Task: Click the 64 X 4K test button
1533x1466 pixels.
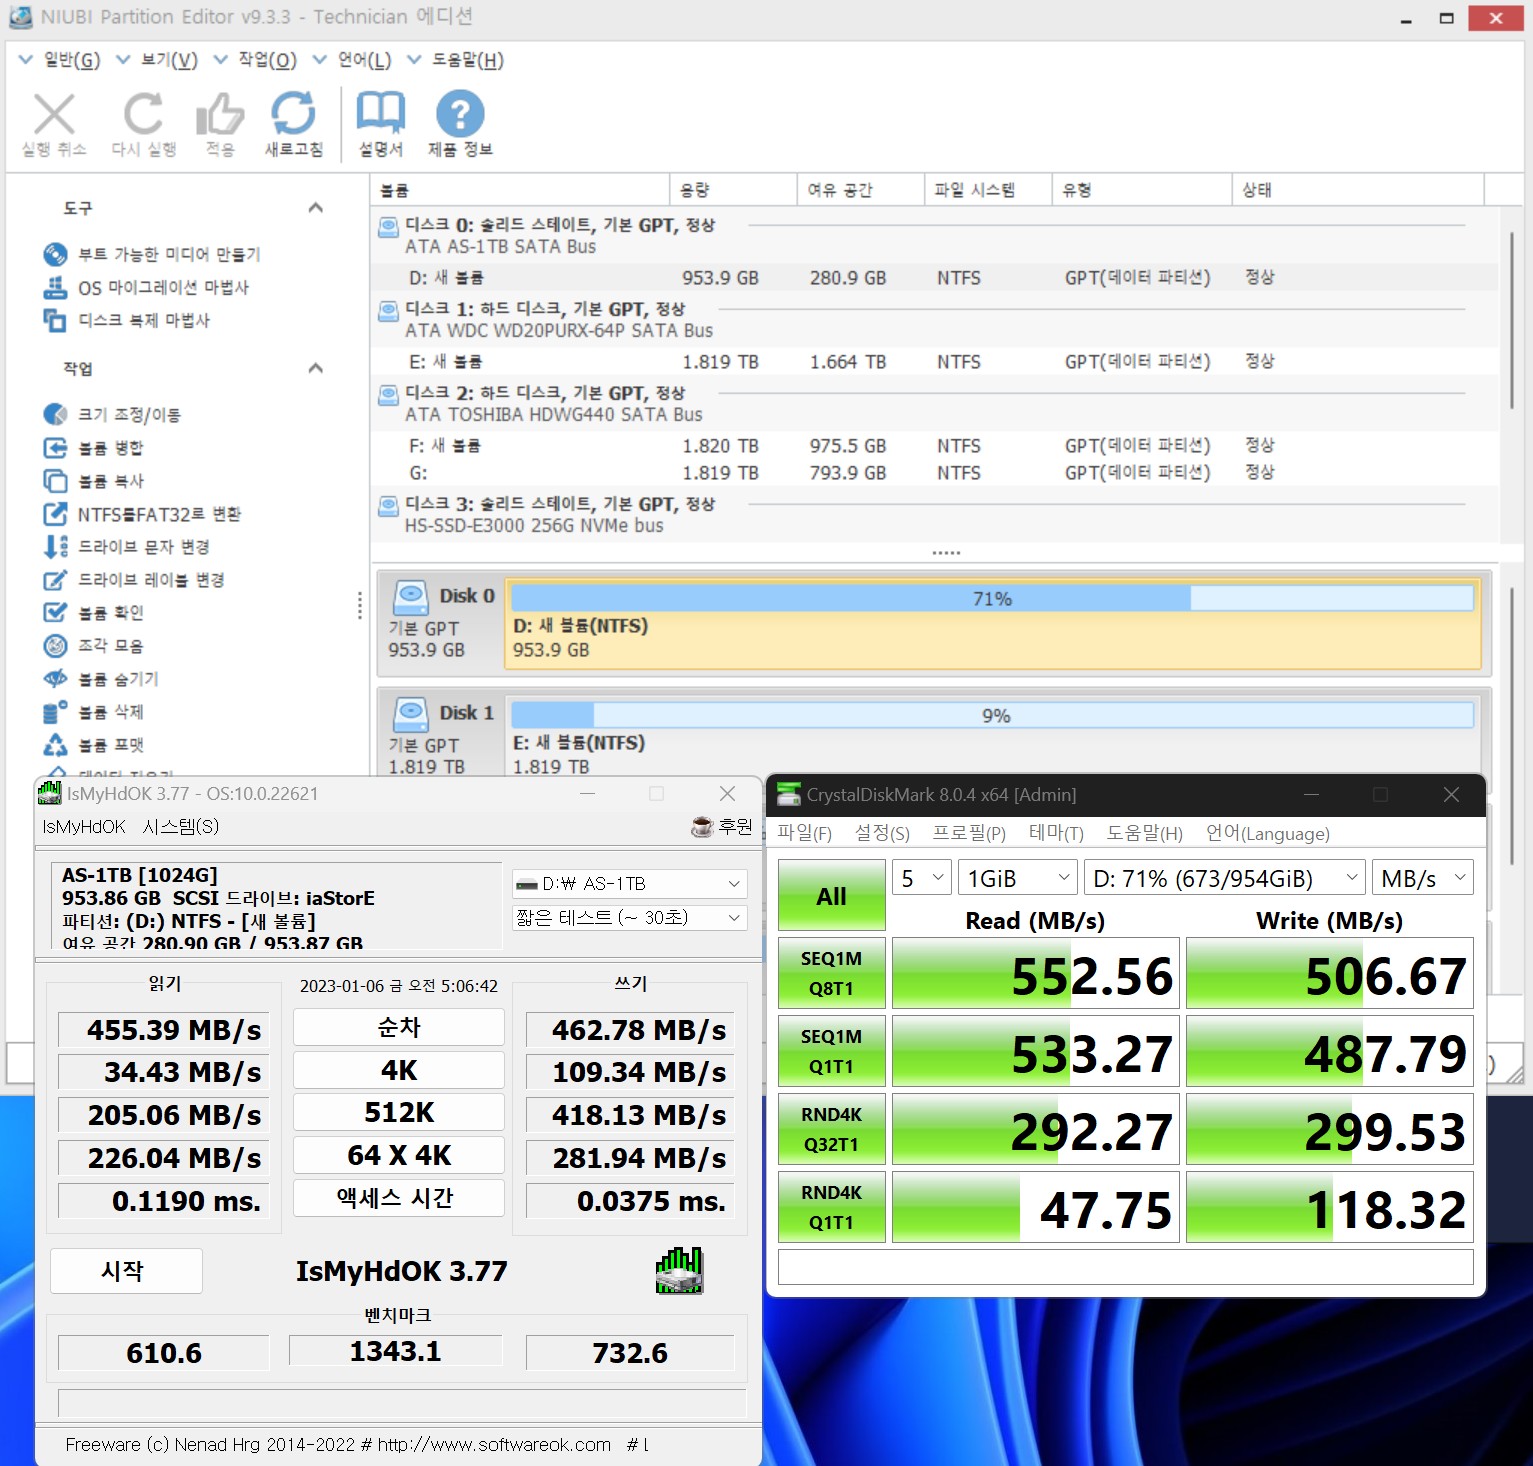Action: (x=399, y=1155)
